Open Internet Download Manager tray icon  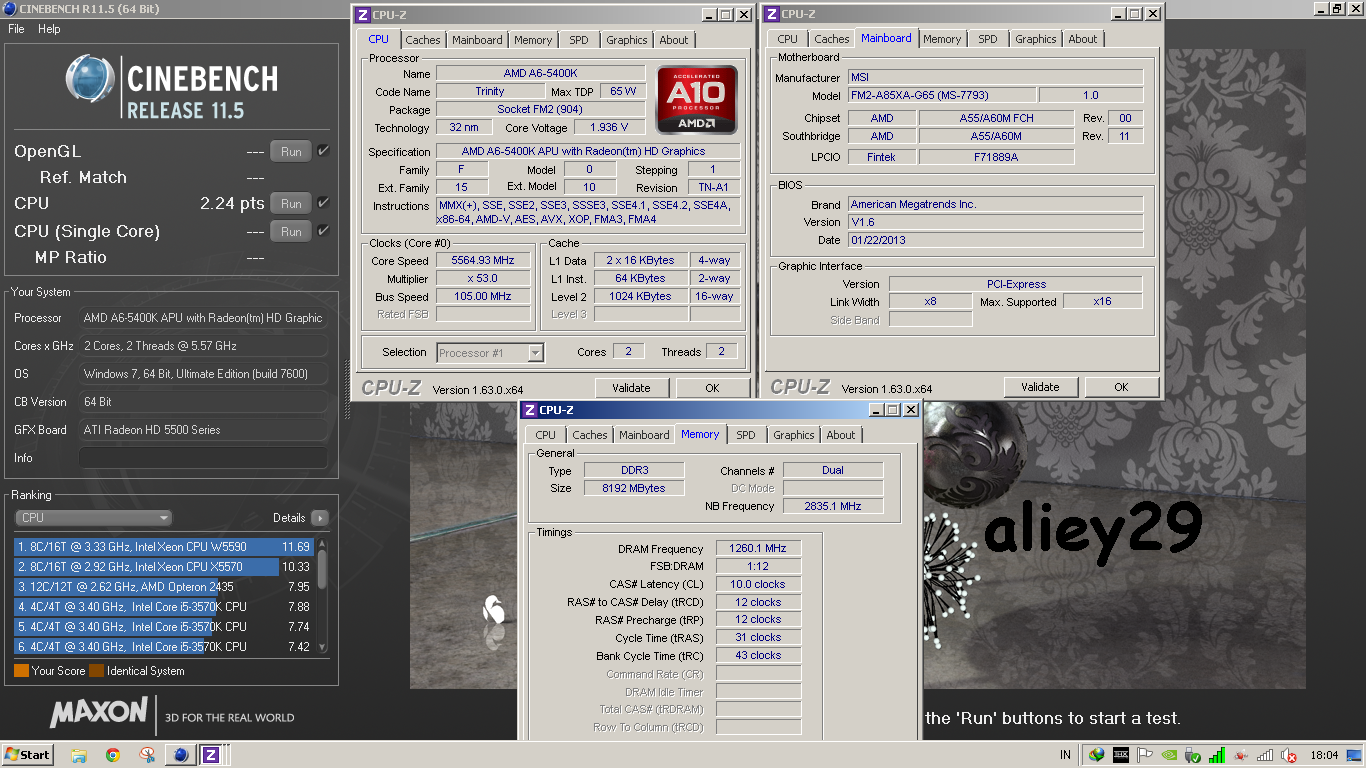1097,755
